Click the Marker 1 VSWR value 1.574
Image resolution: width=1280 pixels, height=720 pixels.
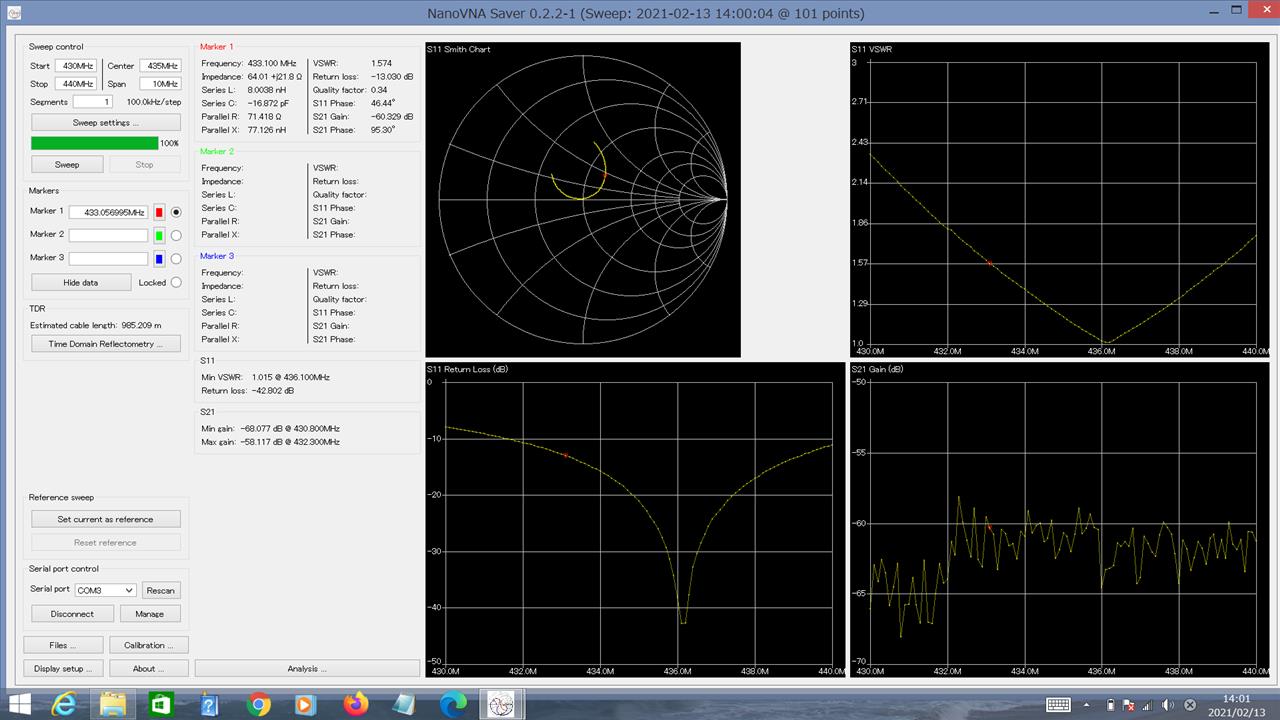point(381,63)
